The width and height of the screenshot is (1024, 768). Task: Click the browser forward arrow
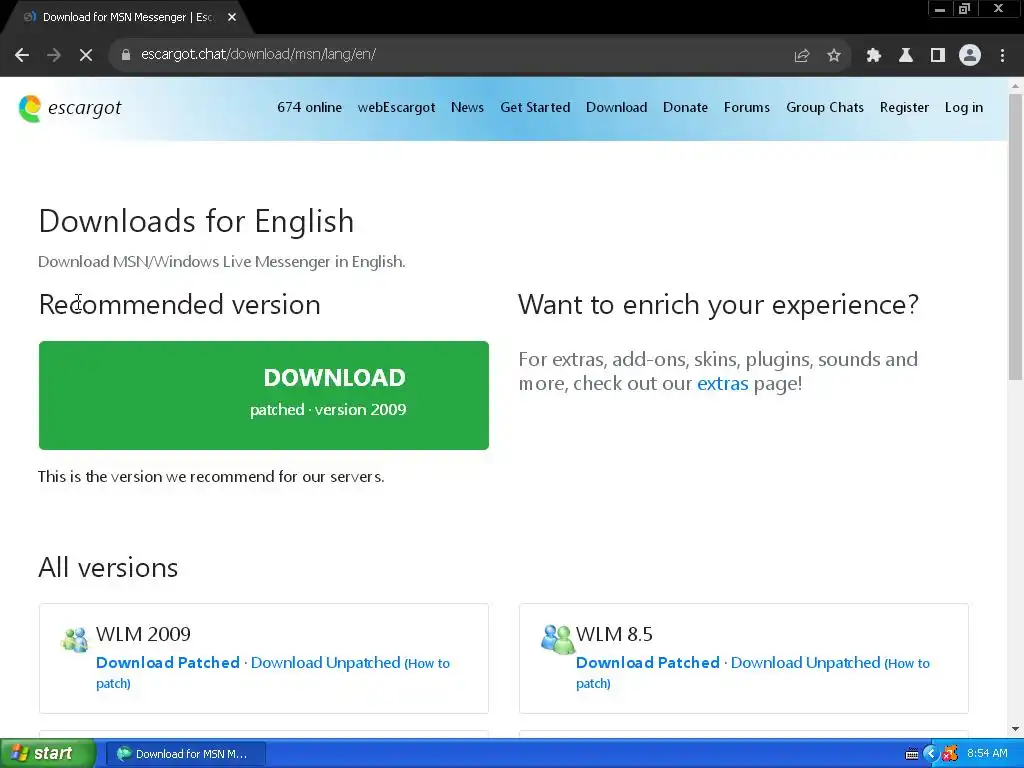tap(54, 55)
